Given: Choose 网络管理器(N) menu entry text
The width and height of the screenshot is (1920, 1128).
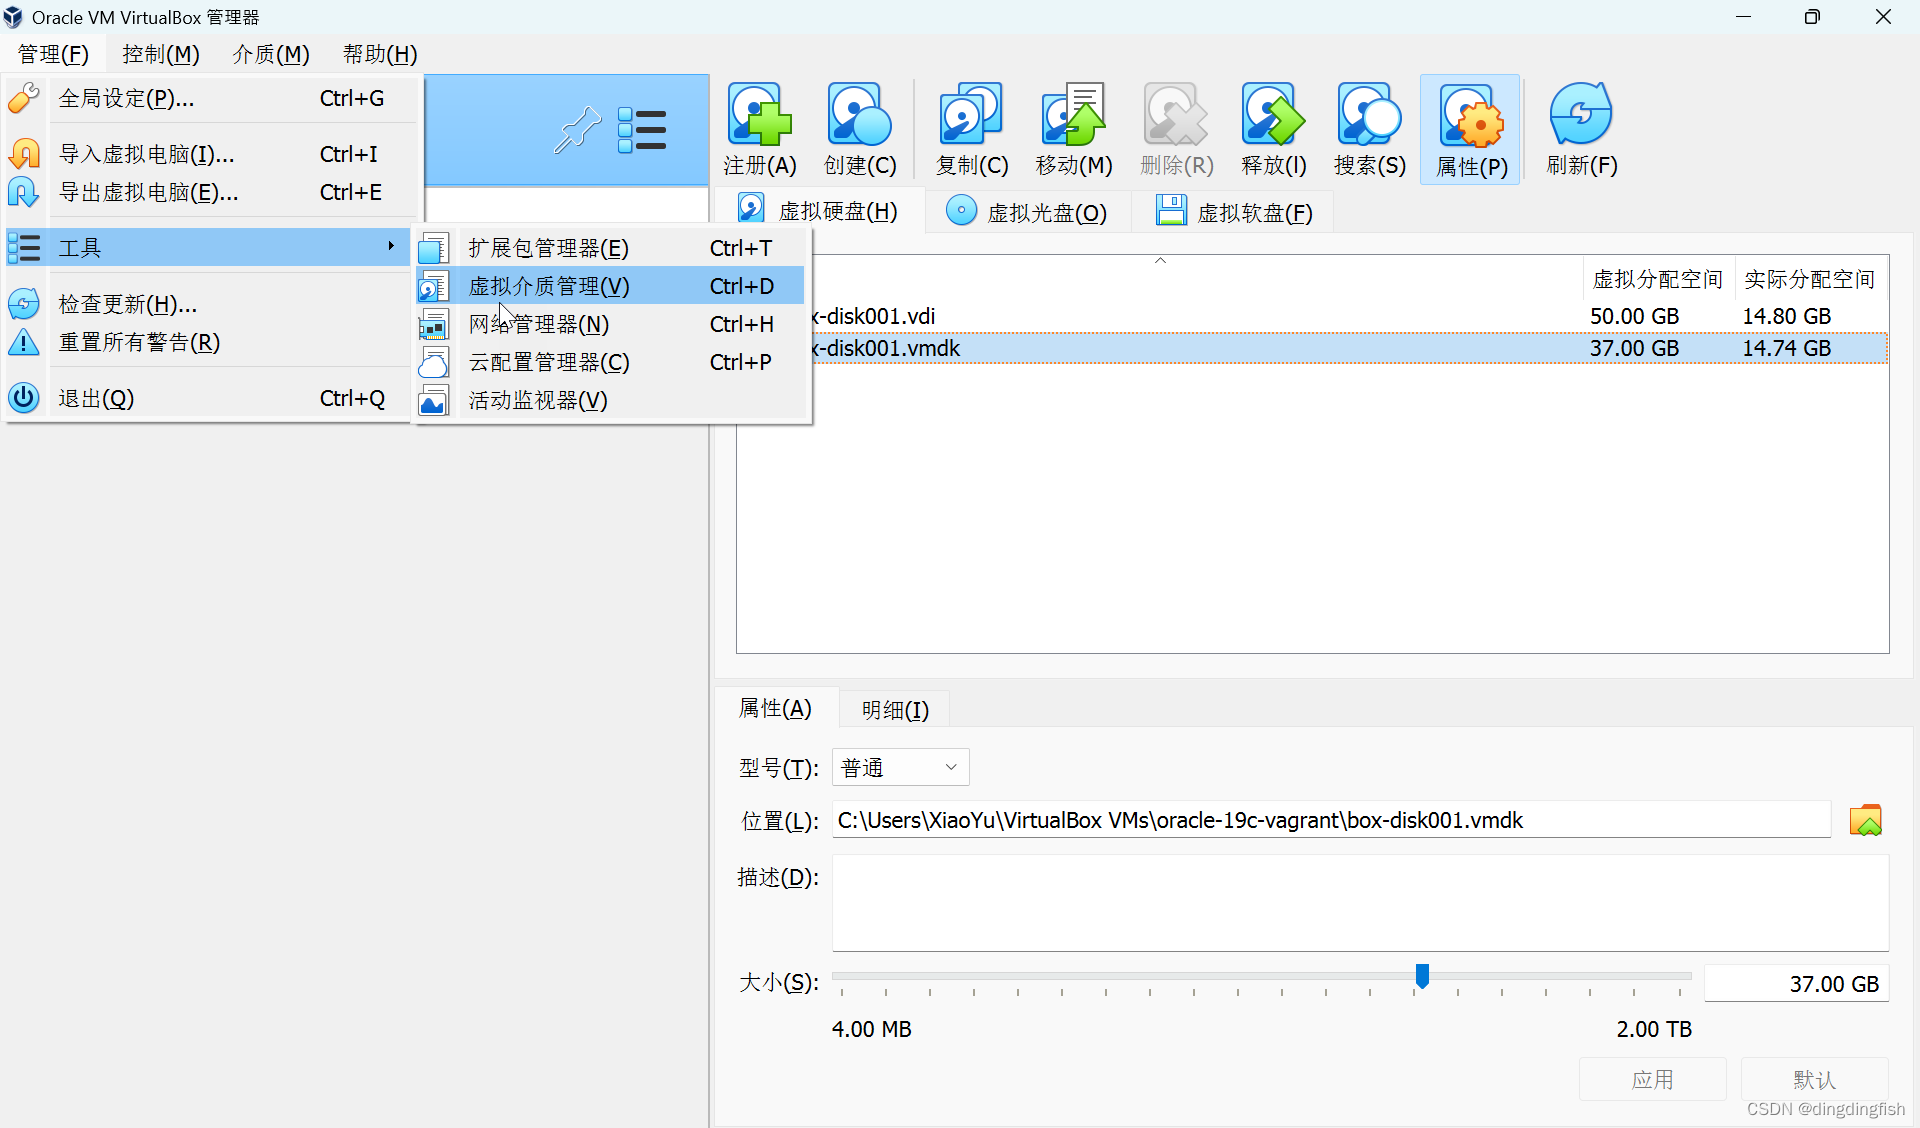Looking at the screenshot, I should (x=539, y=324).
